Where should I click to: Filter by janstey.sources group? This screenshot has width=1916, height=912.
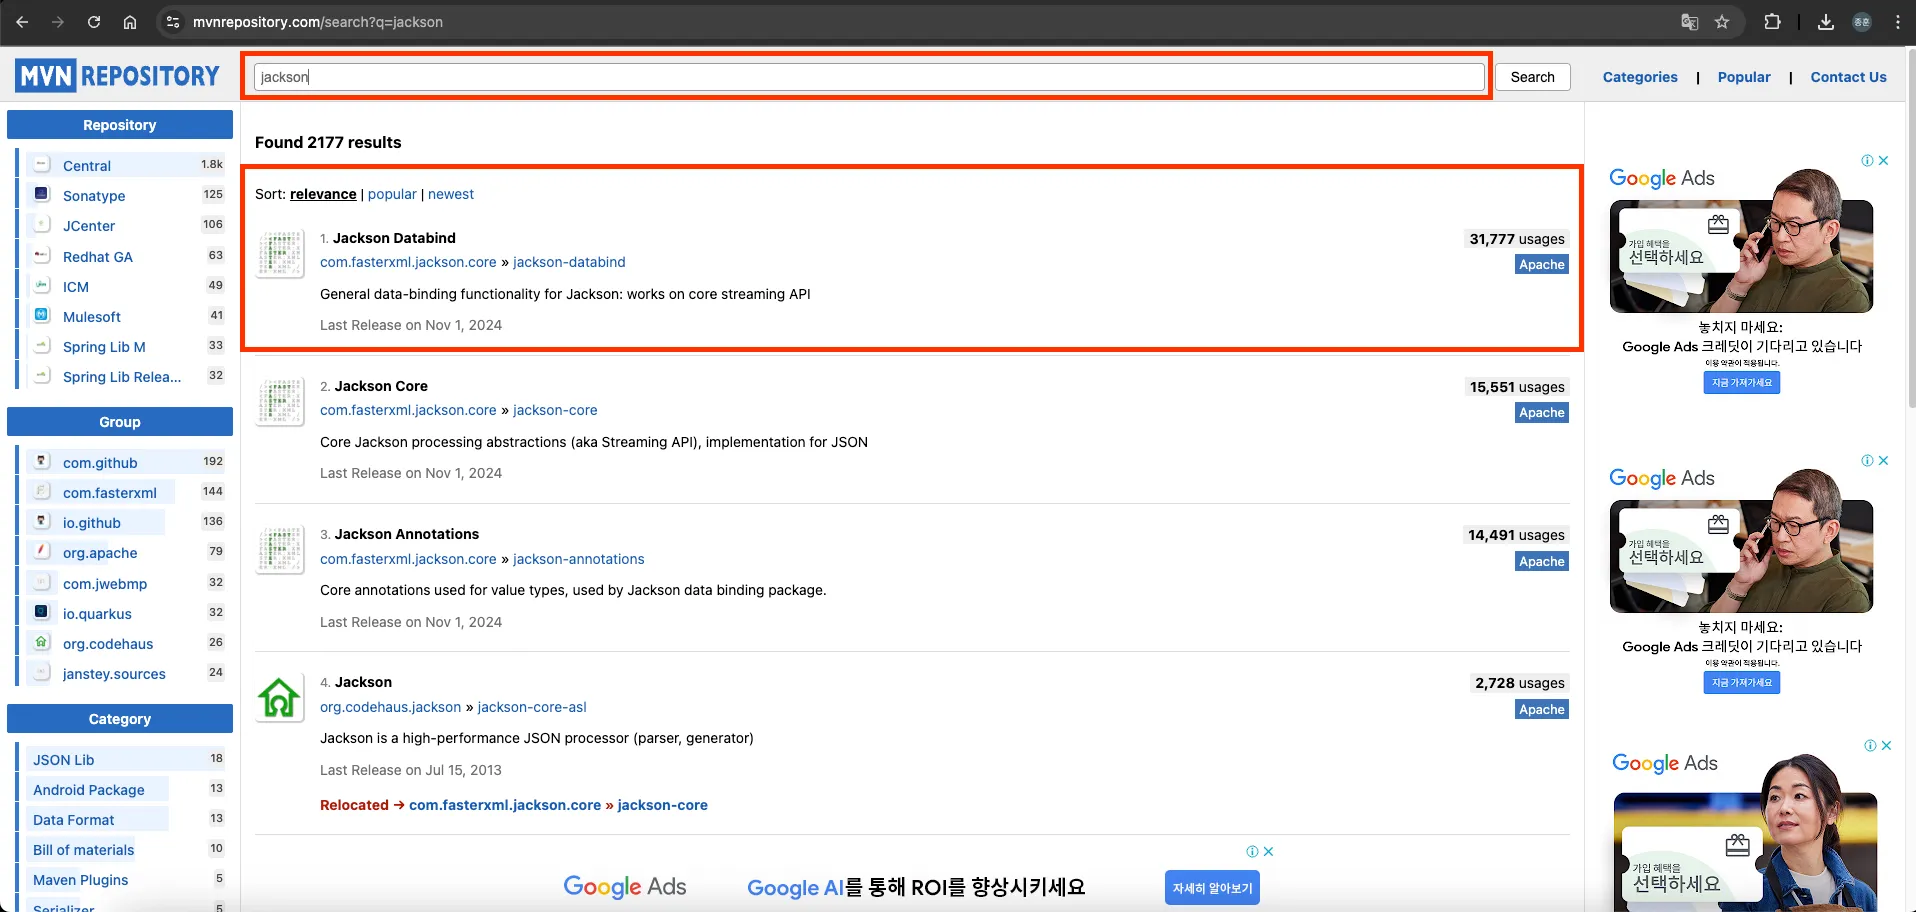[114, 674]
